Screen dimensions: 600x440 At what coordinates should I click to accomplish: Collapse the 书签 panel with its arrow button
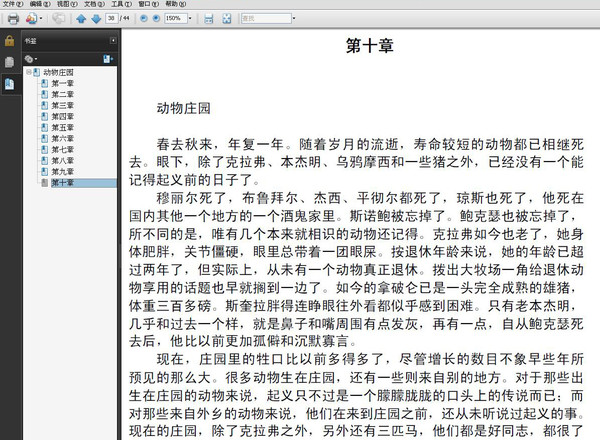(113, 41)
